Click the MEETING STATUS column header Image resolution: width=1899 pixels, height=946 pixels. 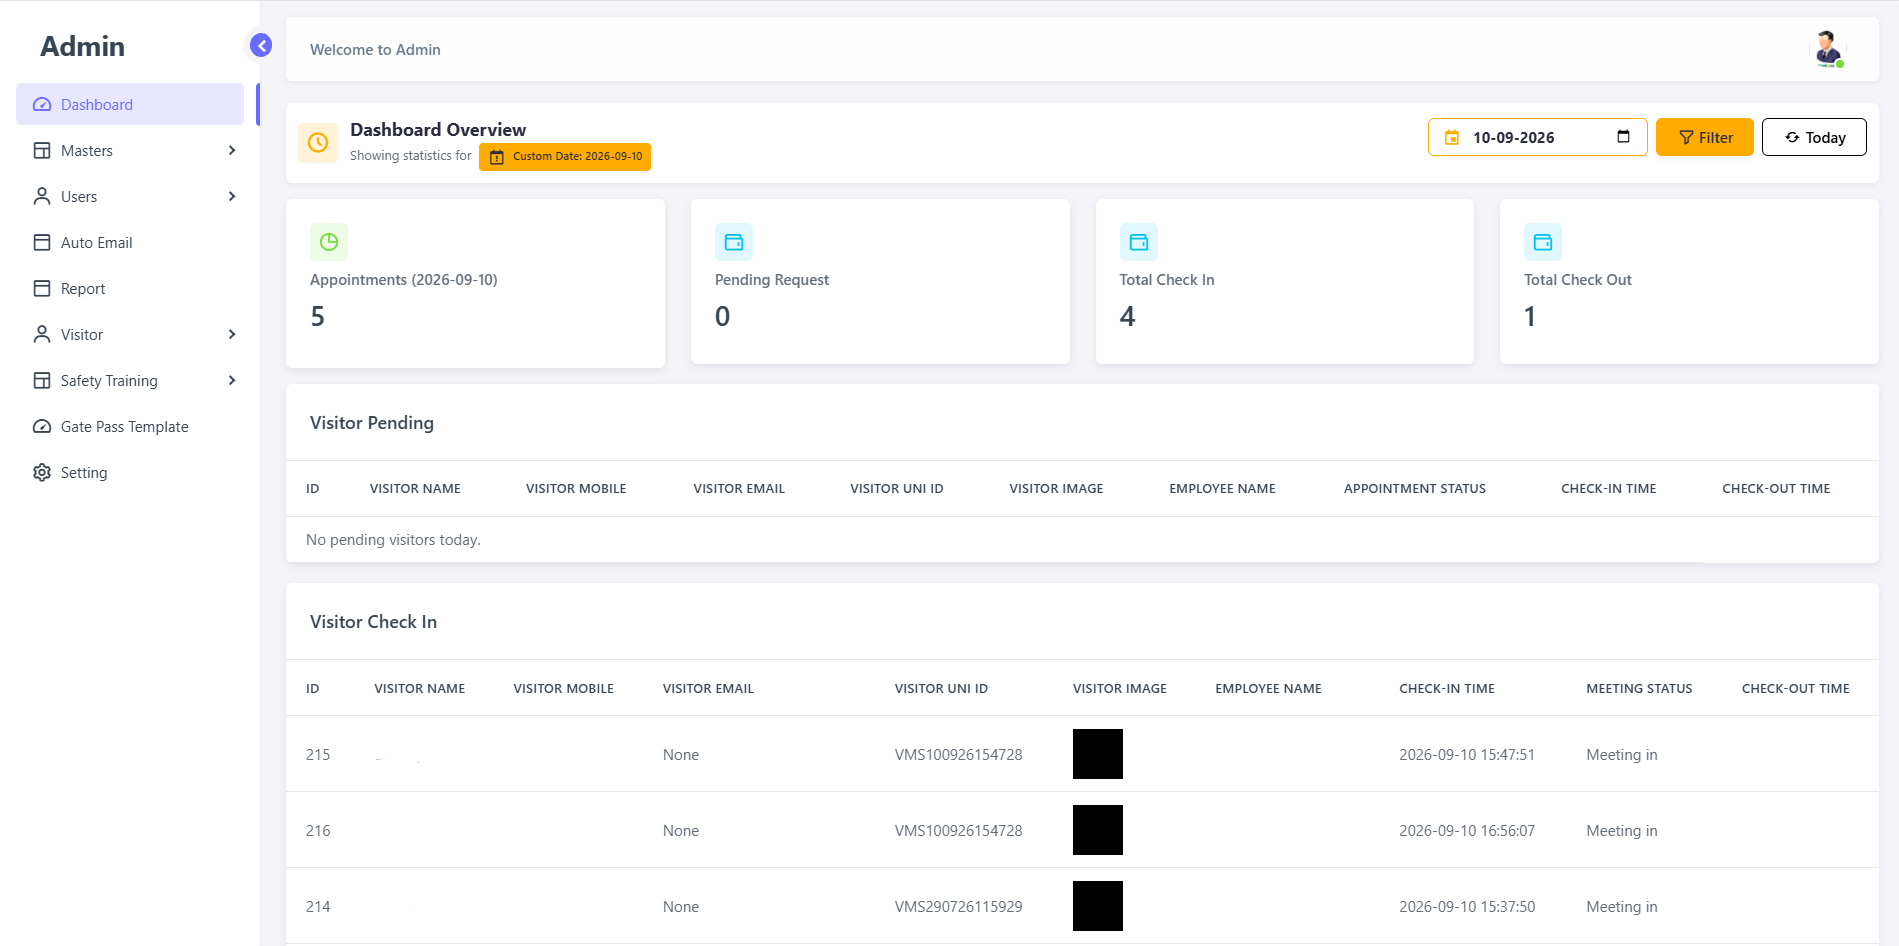click(1639, 689)
